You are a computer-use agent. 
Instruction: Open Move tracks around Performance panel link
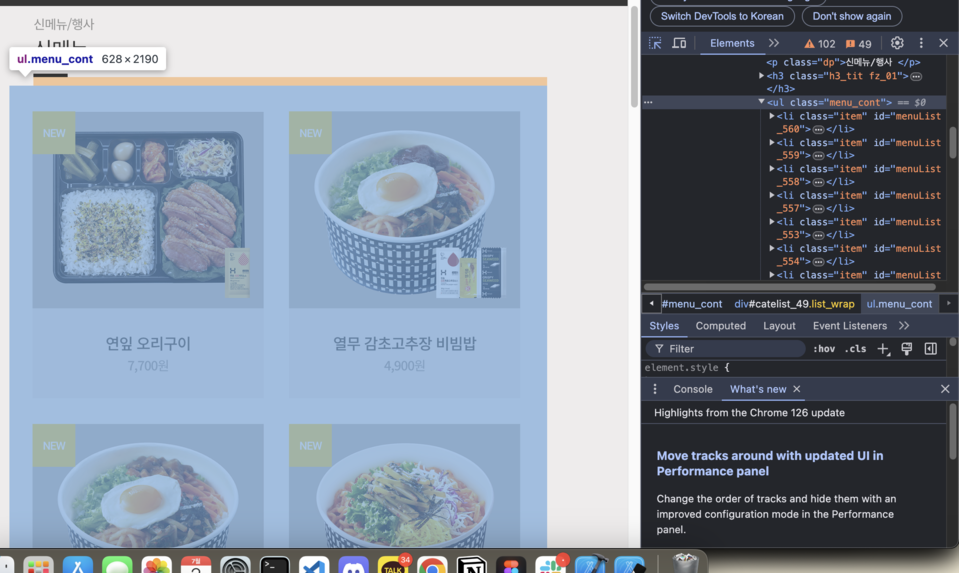(x=769, y=464)
